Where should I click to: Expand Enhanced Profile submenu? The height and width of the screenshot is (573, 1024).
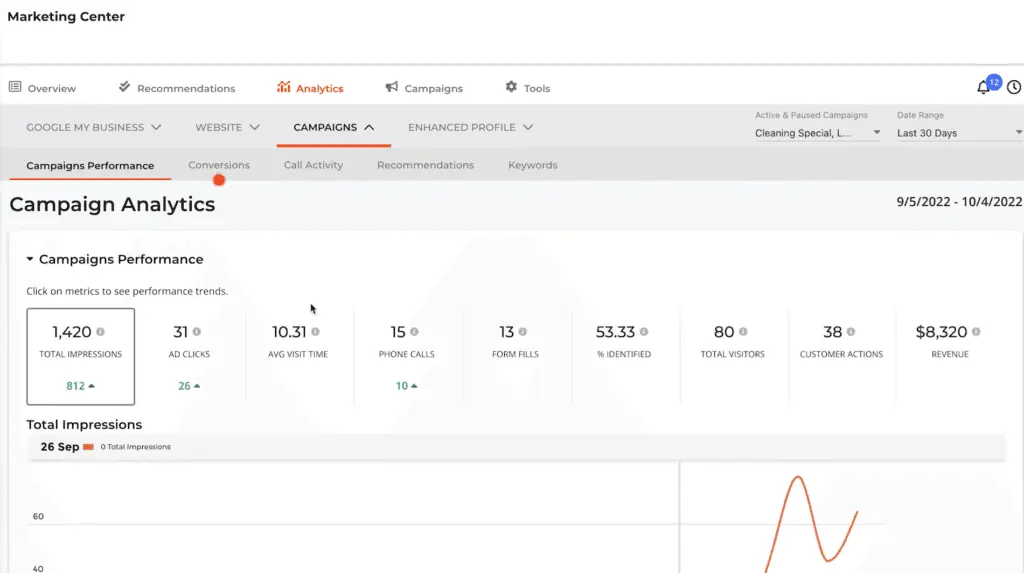click(x=470, y=127)
